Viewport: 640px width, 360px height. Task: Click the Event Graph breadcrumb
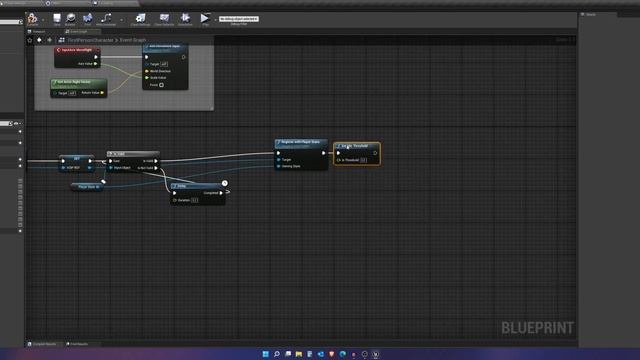pos(133,40)
